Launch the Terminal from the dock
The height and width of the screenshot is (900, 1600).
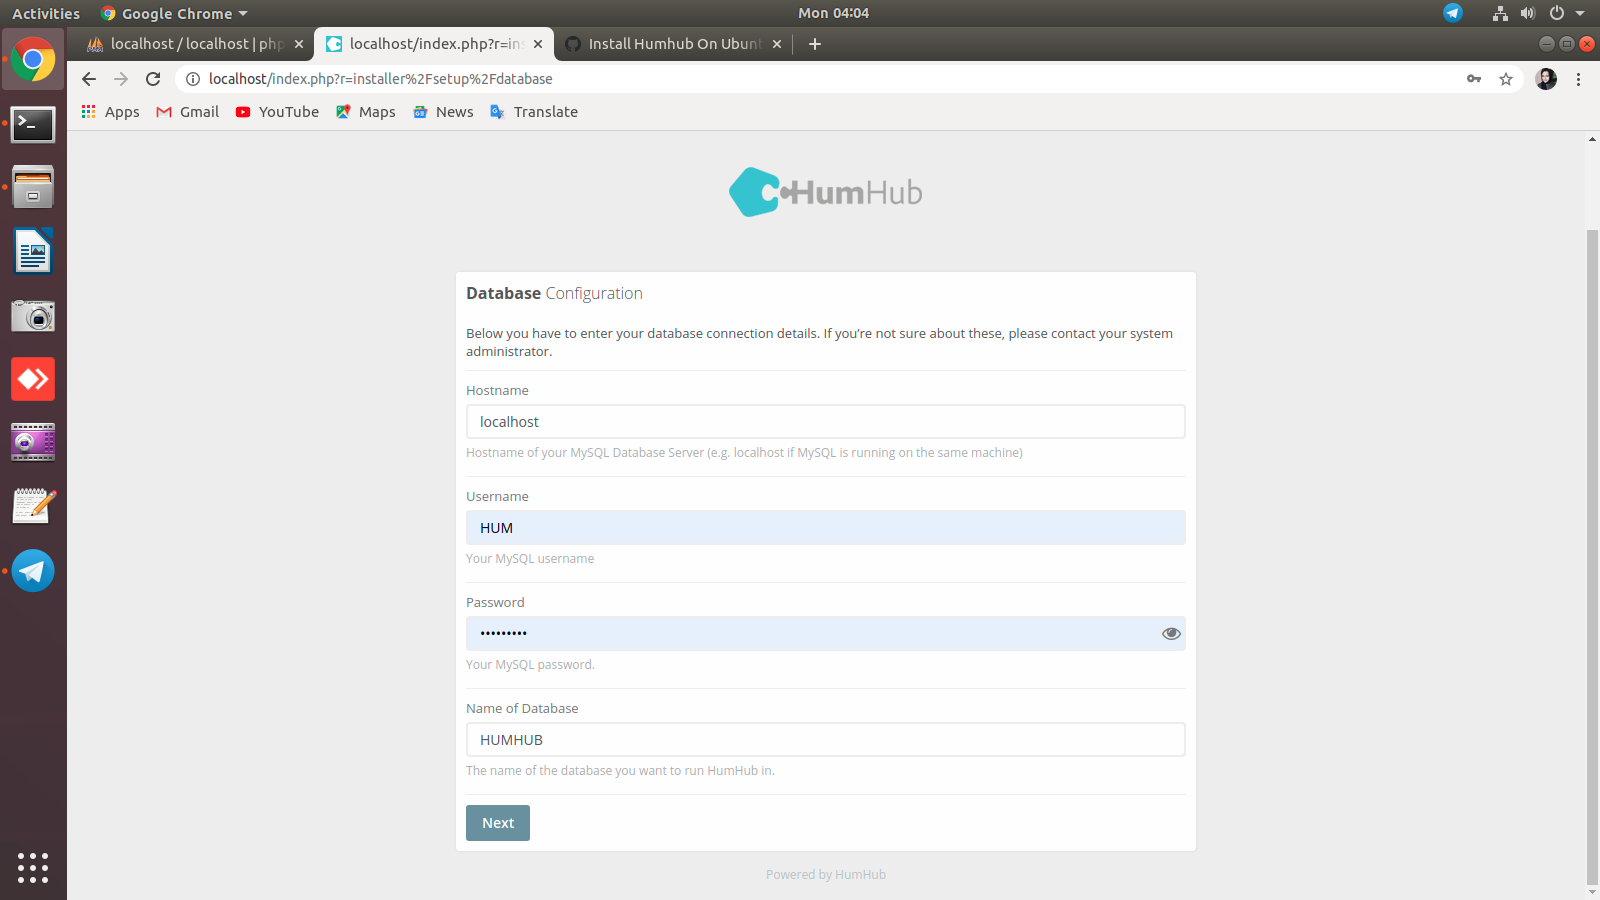point(33,125)
